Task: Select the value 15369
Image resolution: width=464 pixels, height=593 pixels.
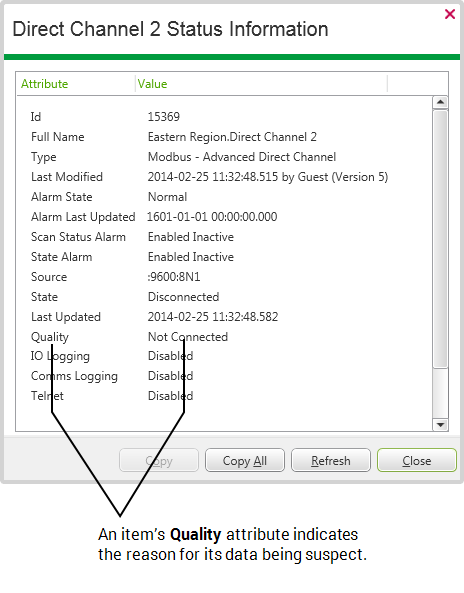Action: click(163, 117)
